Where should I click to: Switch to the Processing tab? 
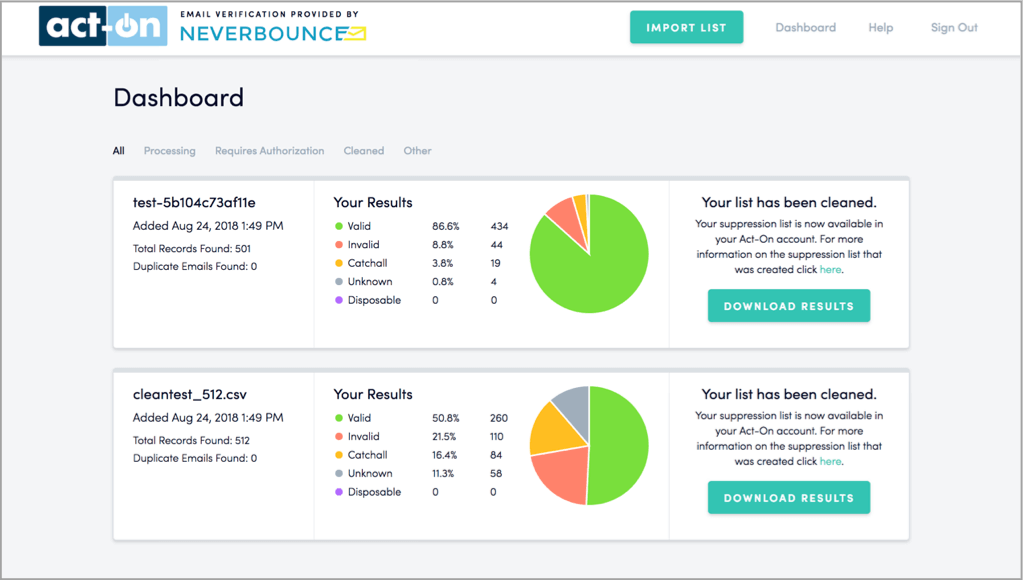tap(169, 151)
